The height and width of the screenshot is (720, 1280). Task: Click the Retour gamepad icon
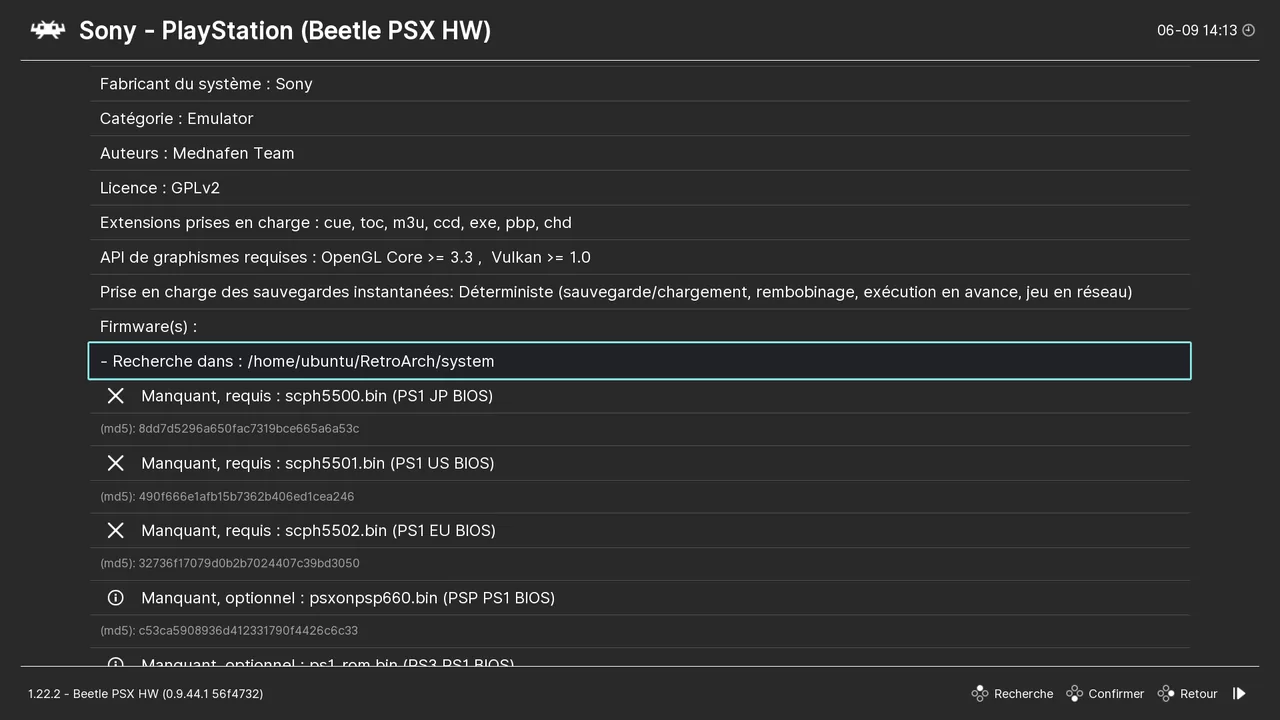(1166, 693)
